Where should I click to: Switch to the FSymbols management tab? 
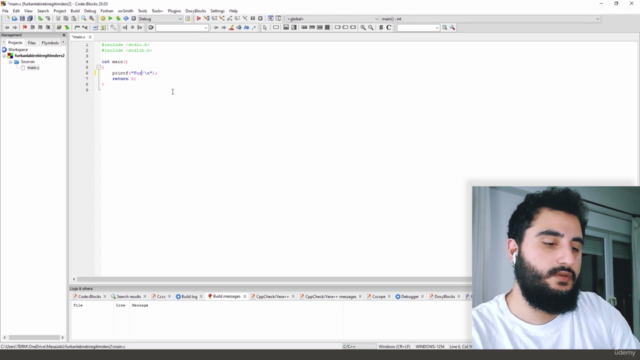(x=50, y=43)
